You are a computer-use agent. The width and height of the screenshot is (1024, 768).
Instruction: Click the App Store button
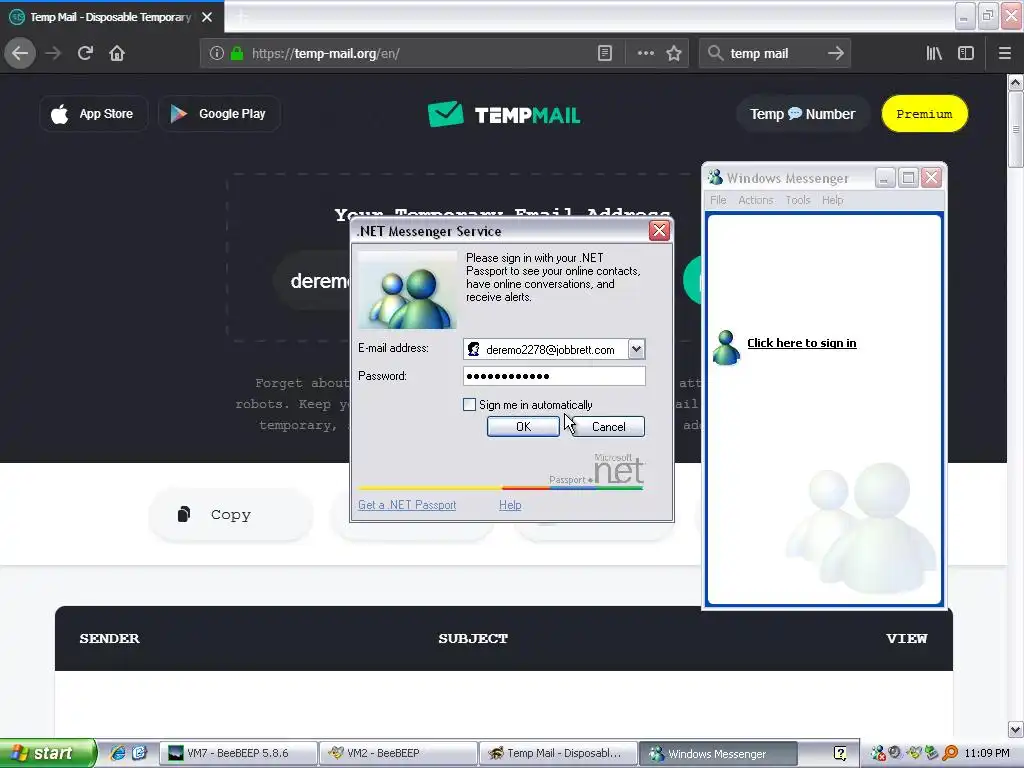93,114
